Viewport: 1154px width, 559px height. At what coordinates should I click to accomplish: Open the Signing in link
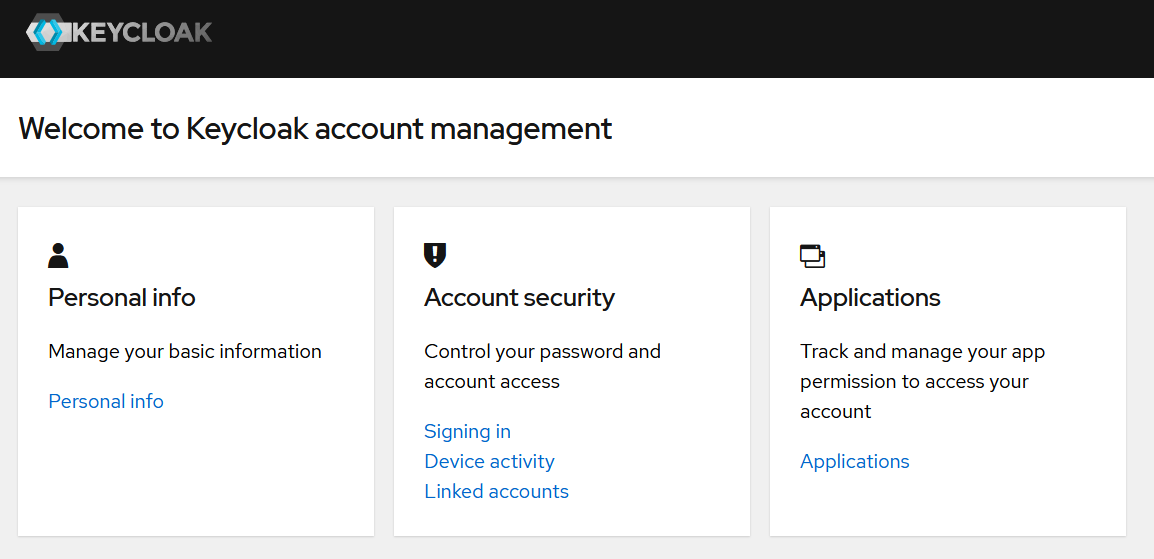467,431
